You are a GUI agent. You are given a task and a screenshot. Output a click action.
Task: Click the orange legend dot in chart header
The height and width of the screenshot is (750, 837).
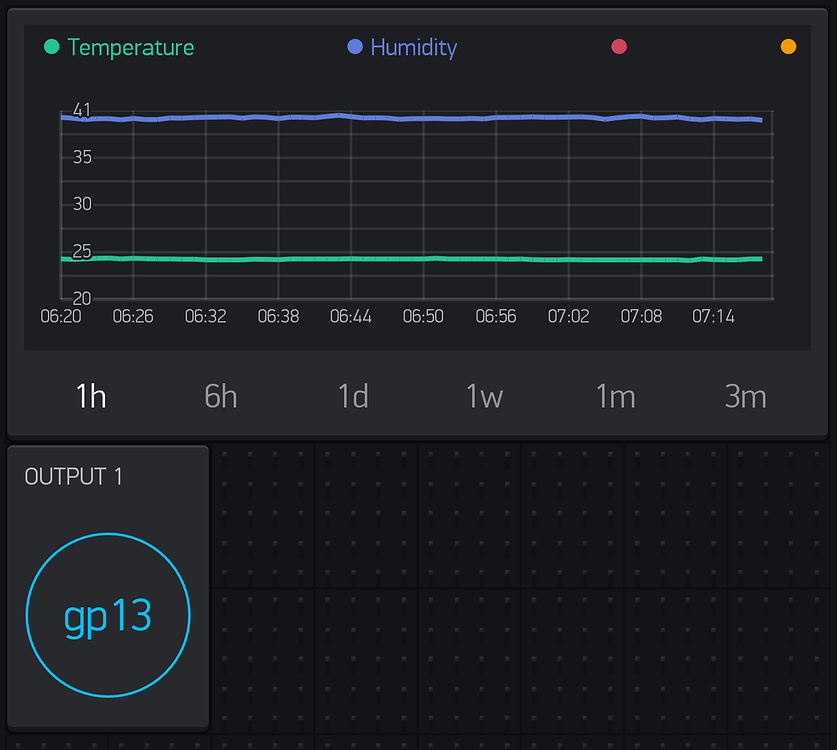pyautogui.click(x=788, y=46)
